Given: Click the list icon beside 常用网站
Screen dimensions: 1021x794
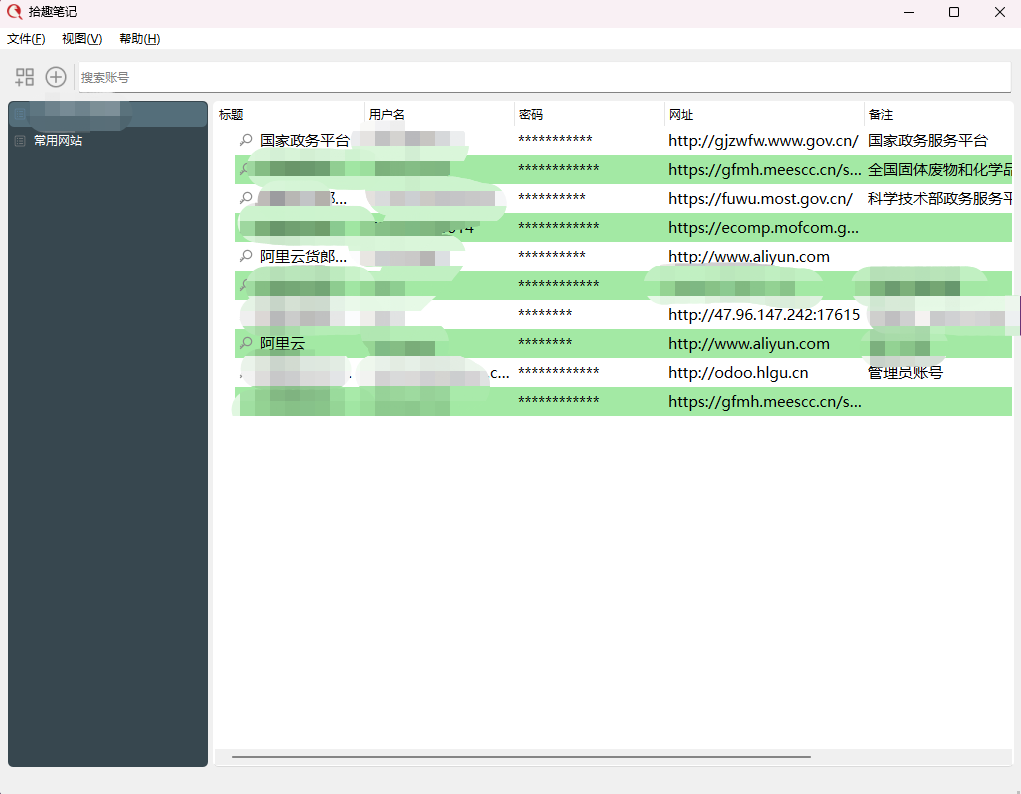Looking at the screenshot, I should [20, 141].
